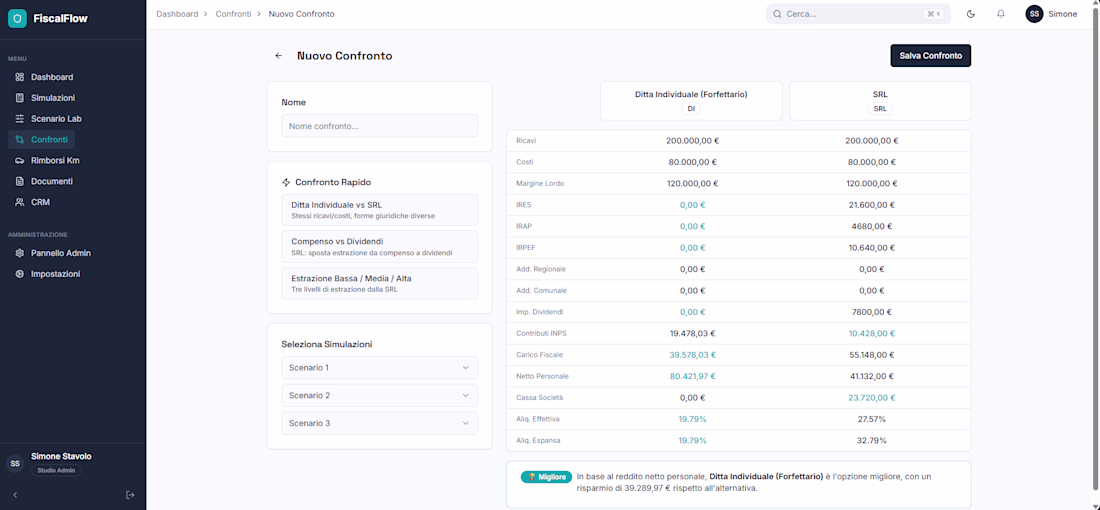Click the Salva Confronto button
Viewport: 1100px width, 510px height.
930,56
